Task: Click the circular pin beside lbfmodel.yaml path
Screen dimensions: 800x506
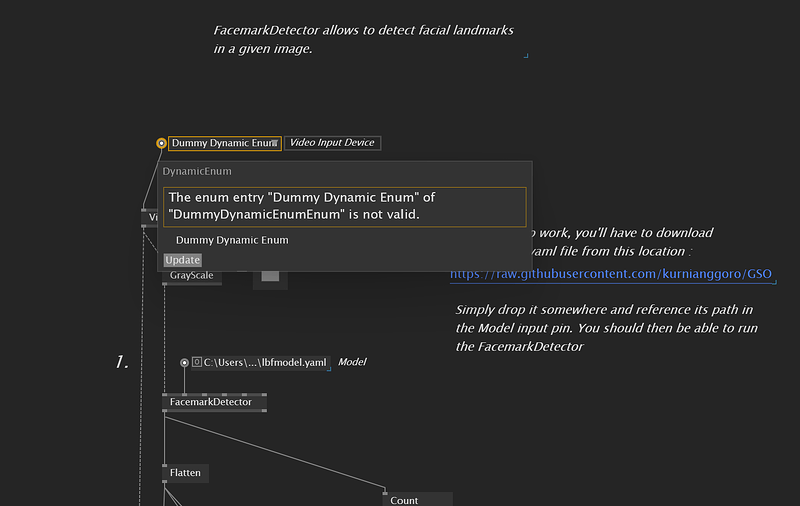Action: pyautogui.click(x=184, y=362)
